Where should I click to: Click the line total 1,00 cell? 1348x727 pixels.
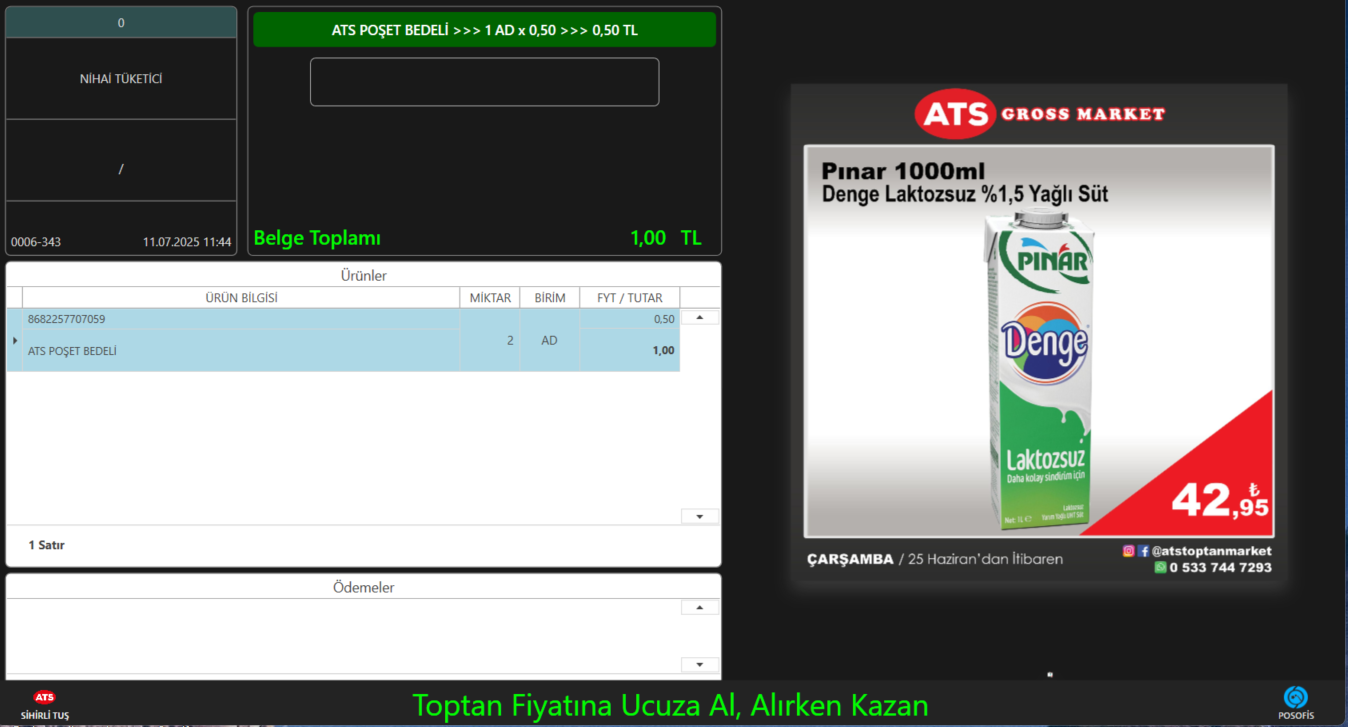(630, 350)
